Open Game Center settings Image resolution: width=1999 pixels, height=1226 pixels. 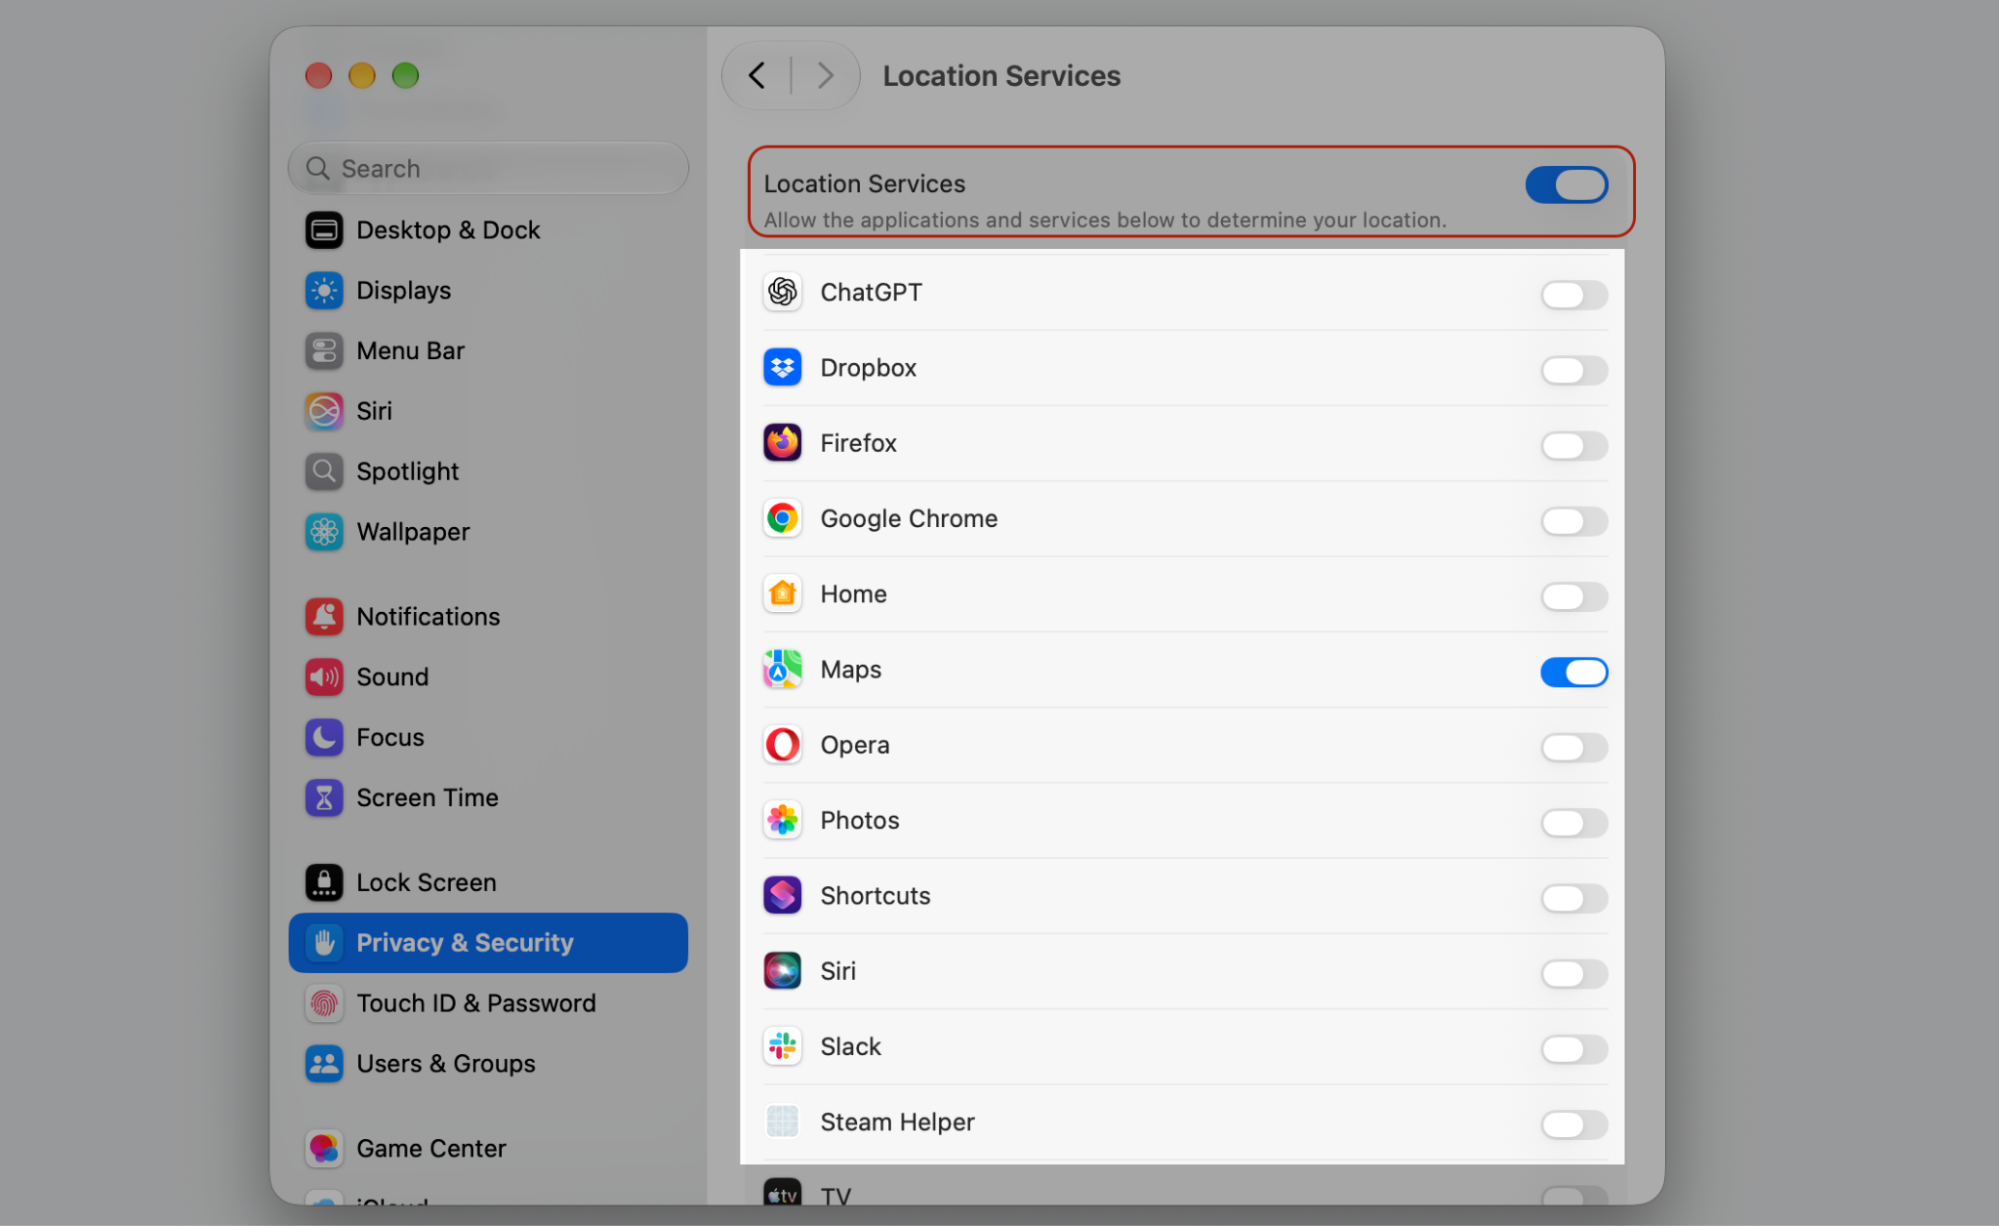[488, 1149]
